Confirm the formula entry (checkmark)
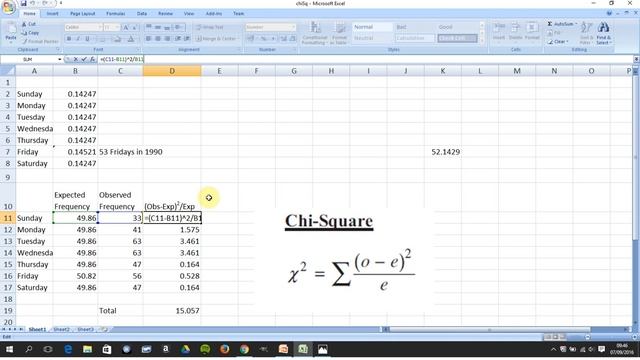The height and width of the screenshot is (360, 640). (x=84, y=60)
